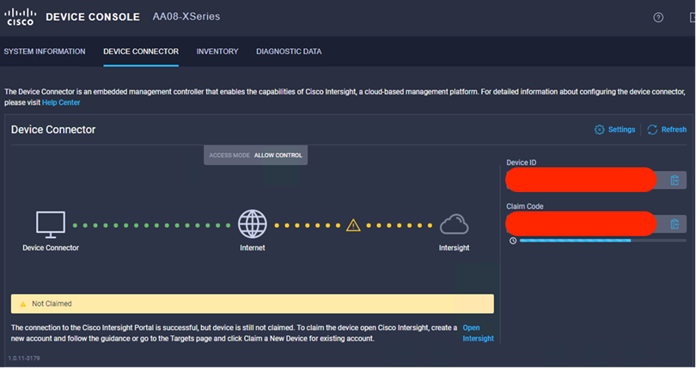Click the Device Connector label under monitor
This screenshot has width=696, height=368.
click(x=51, y=248)
